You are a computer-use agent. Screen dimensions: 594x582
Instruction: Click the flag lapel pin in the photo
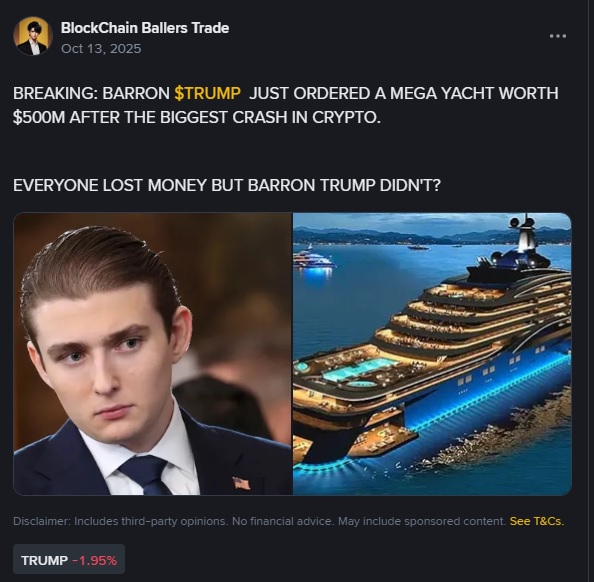coord(241,483)
